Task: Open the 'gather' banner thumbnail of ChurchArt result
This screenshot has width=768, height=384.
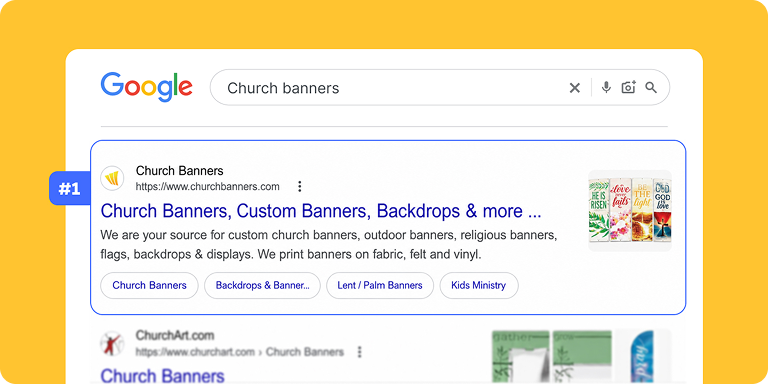Action: [x=520, y=357]
